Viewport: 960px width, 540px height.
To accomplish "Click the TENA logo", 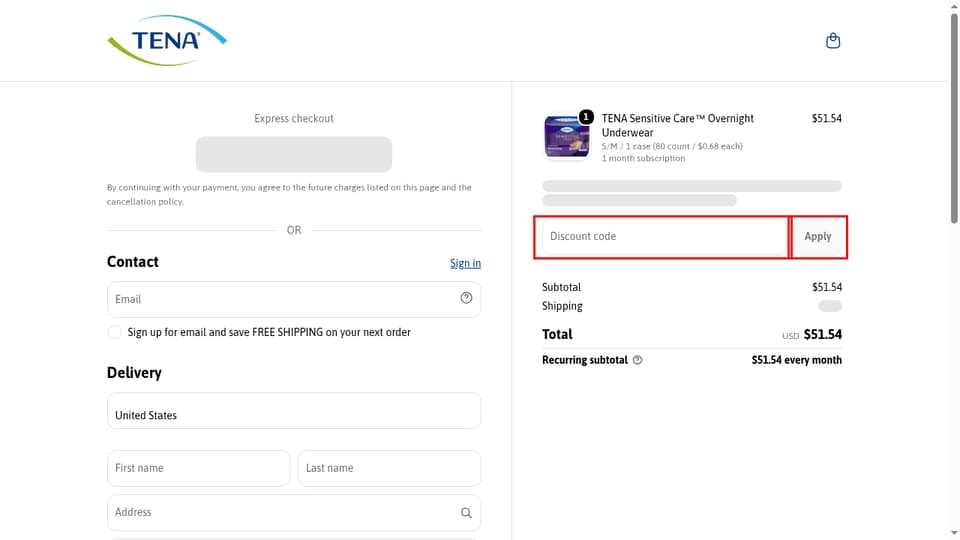I will tap(167, 40).
